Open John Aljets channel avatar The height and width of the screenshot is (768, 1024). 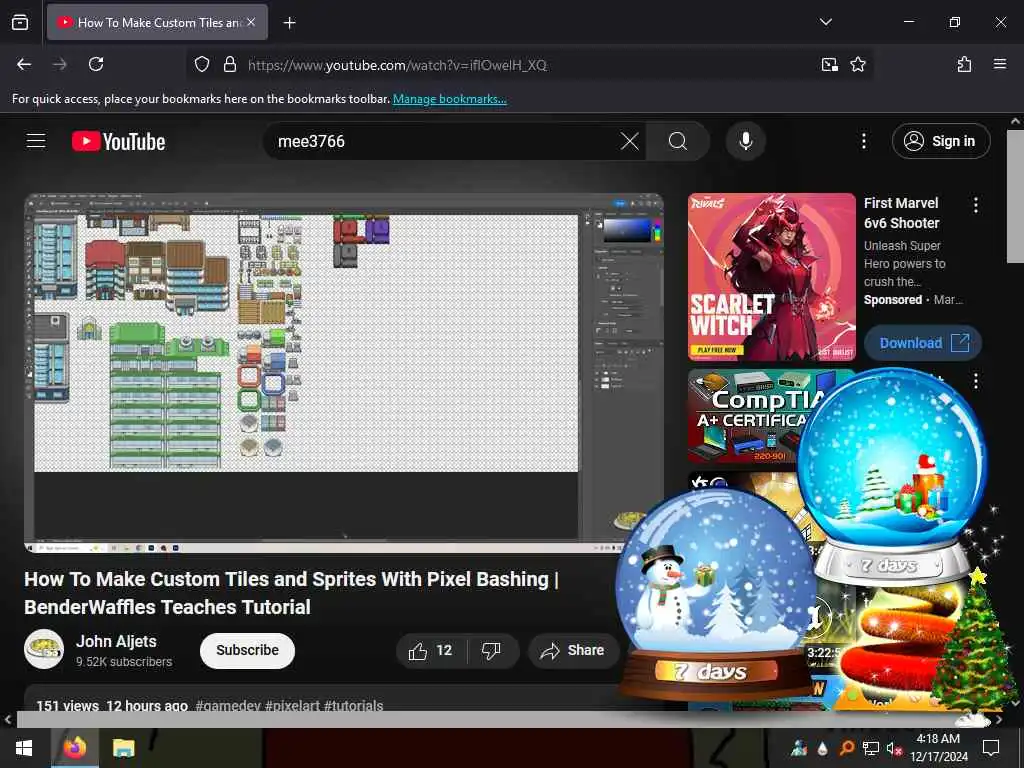[44, 649]
